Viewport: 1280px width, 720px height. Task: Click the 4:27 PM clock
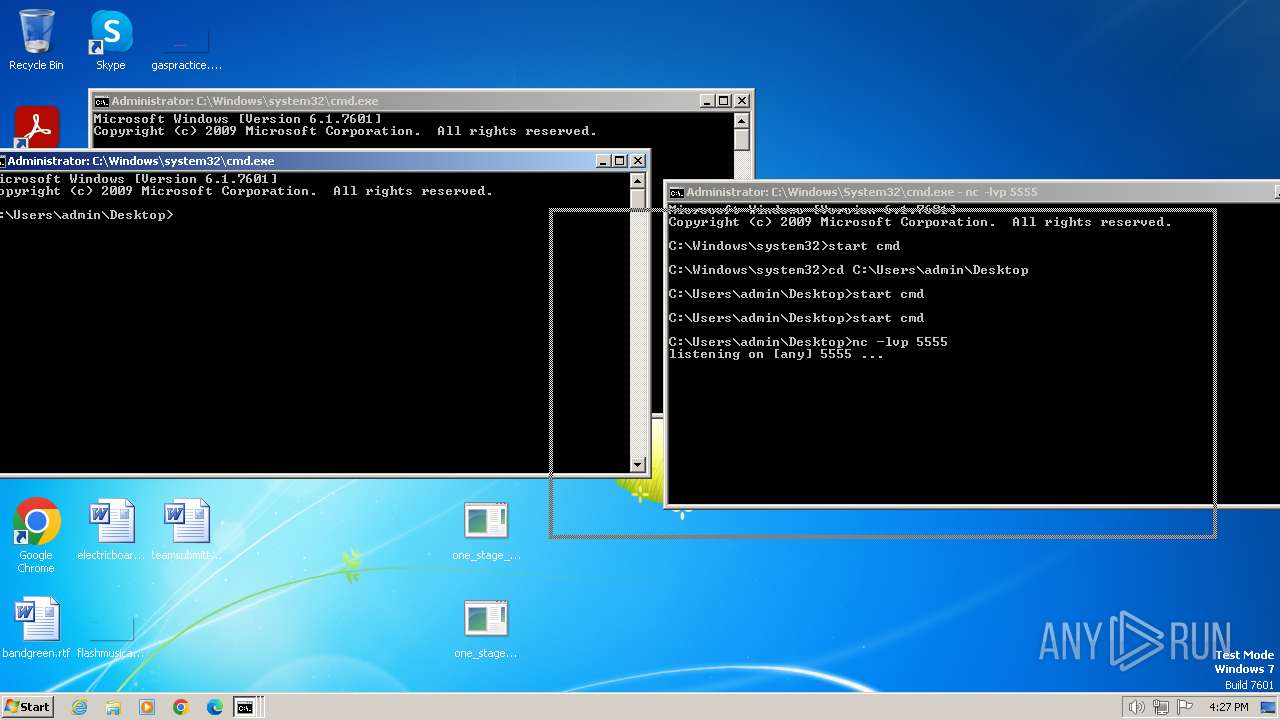point(1228,707)
